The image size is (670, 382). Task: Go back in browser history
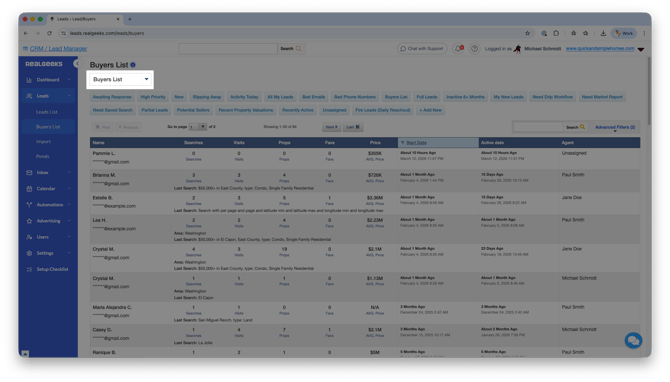(x=26, y=33)
